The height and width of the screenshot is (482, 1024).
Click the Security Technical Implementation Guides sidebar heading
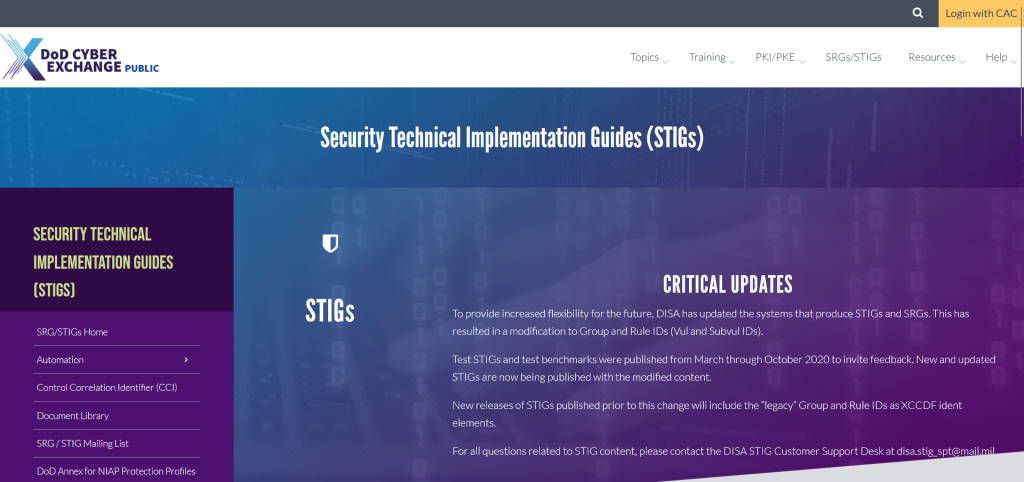[103, 262]
